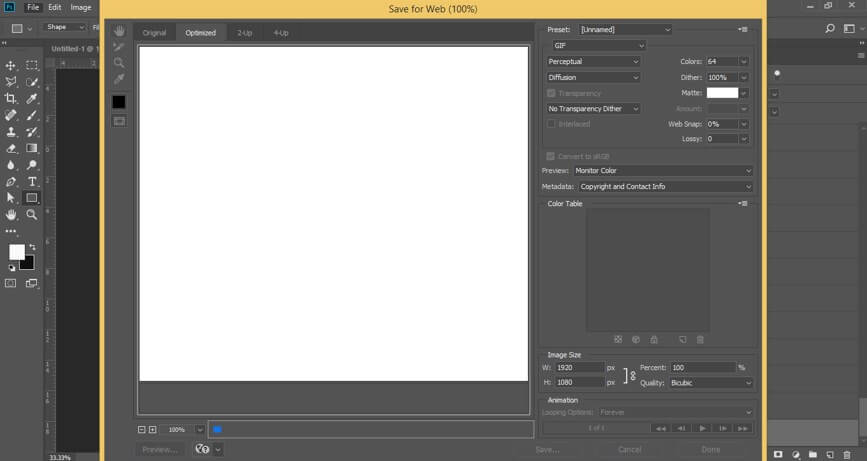
Task: Select the Clone Stamp tool
Action: [x=11, y=132]
